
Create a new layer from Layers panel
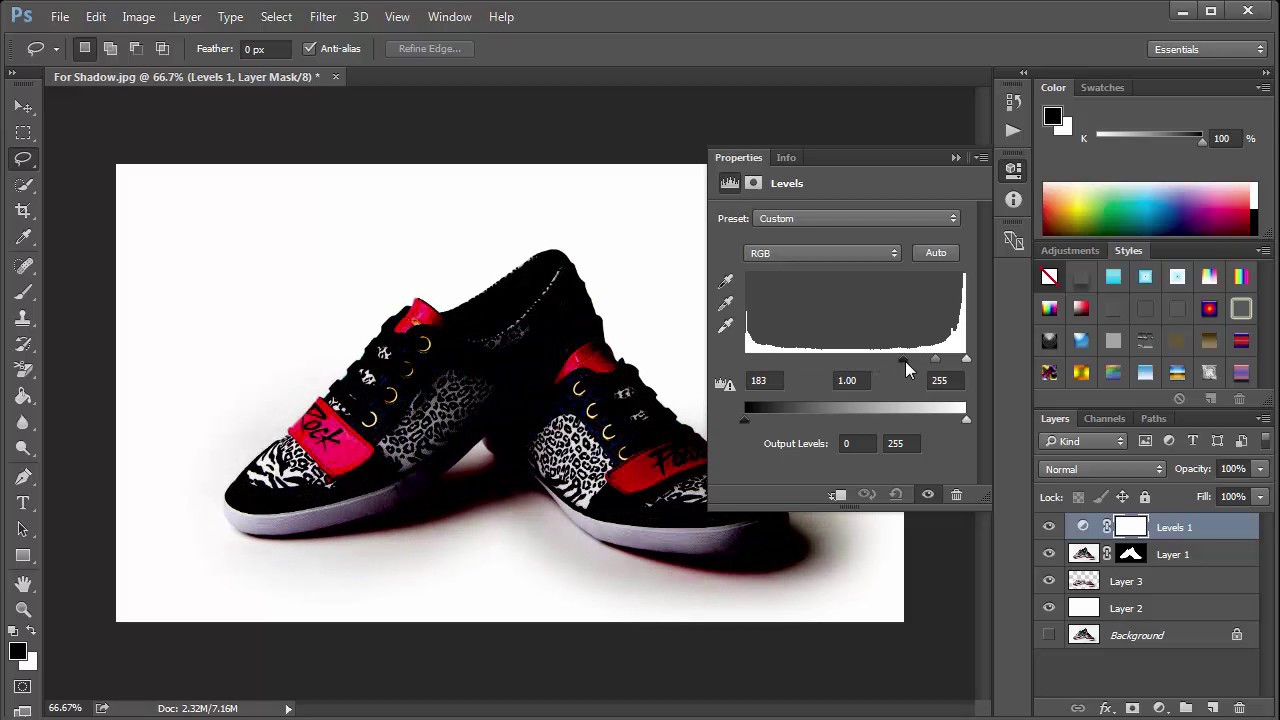tap(1212, 708)
